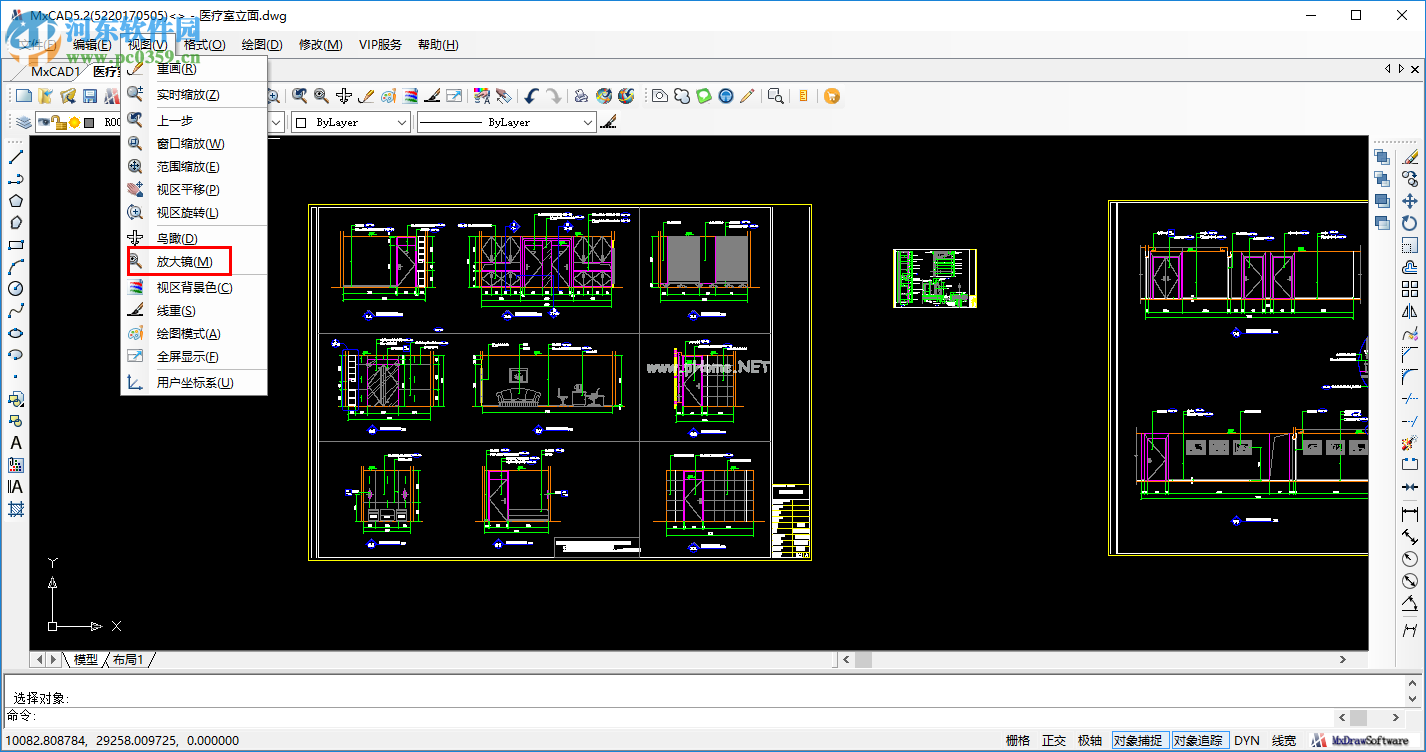Open the 绘图(D) menu
The image size is (1426, 752).
[x=262, y=45]
